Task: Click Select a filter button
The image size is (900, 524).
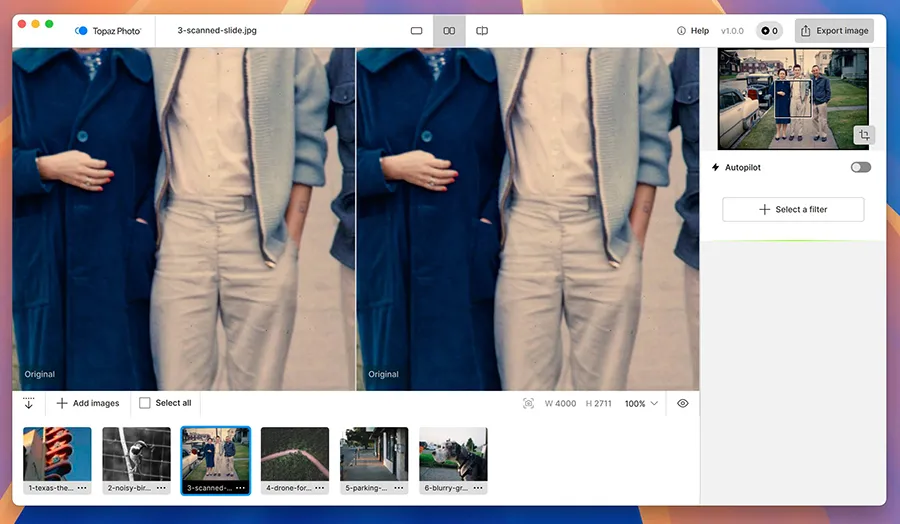Action: click(x=793, y=209)
